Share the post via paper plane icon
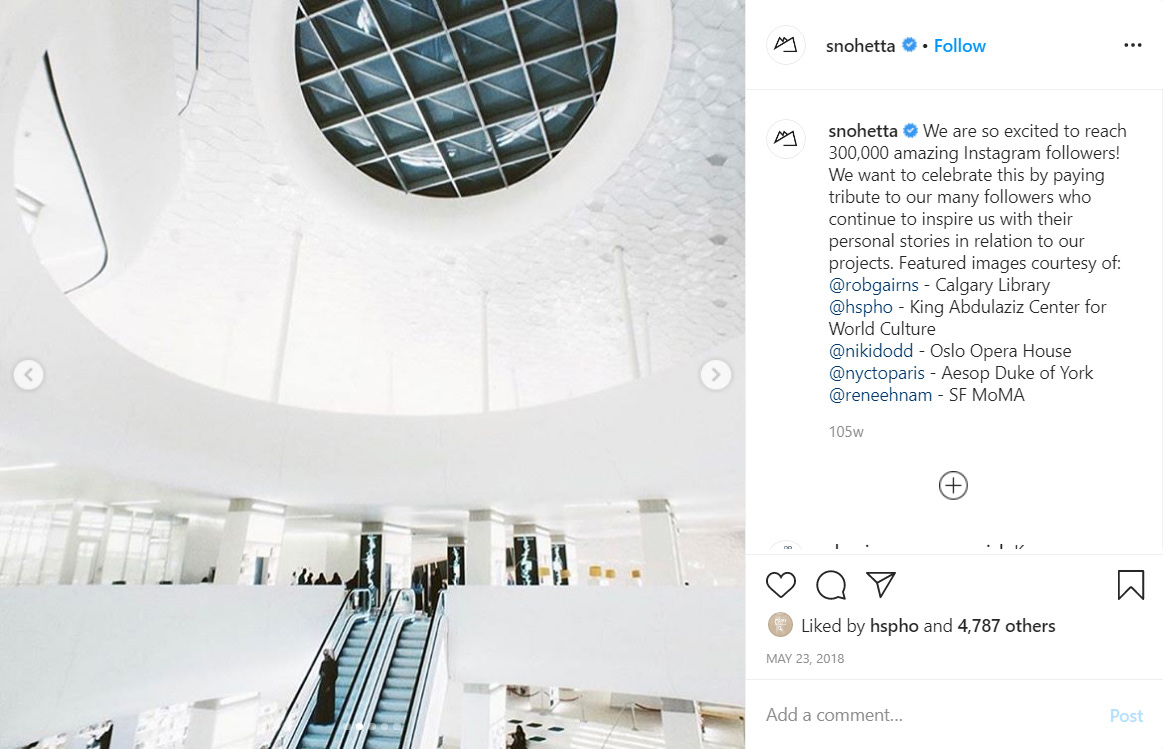The image size is (1163, 749). (x=880, y=585)
